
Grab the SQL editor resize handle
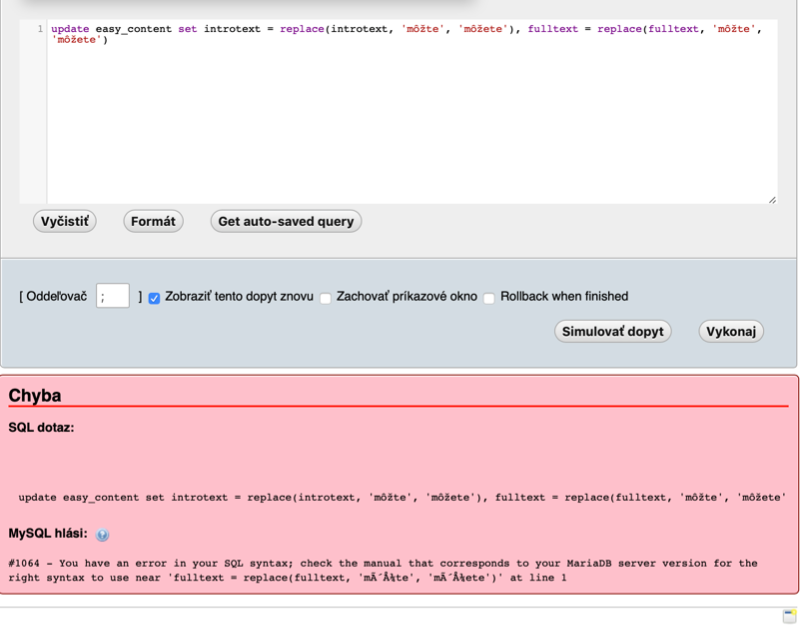click(x=771, y=200)
